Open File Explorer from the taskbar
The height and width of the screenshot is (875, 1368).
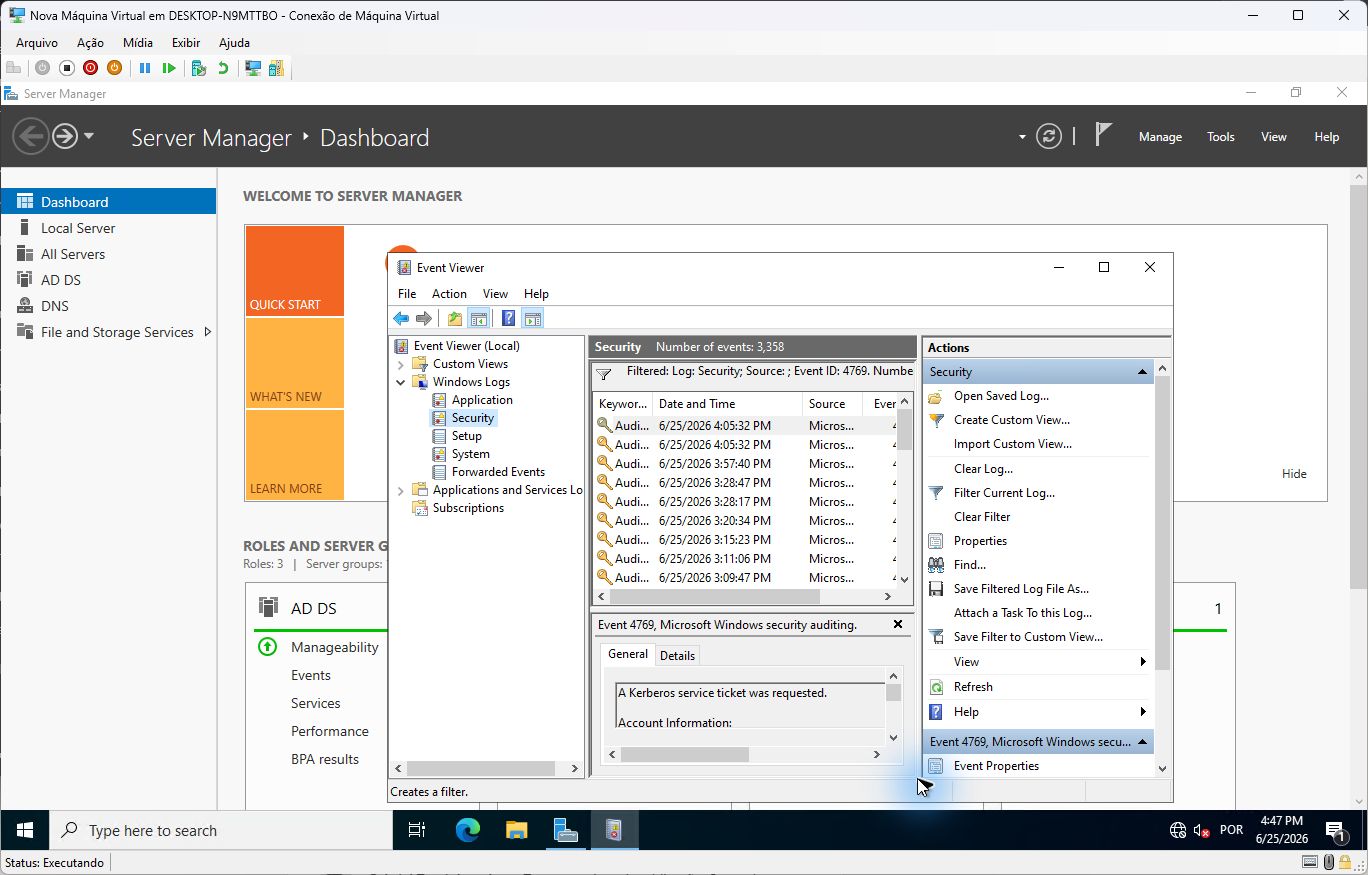(x=516, y=830)
